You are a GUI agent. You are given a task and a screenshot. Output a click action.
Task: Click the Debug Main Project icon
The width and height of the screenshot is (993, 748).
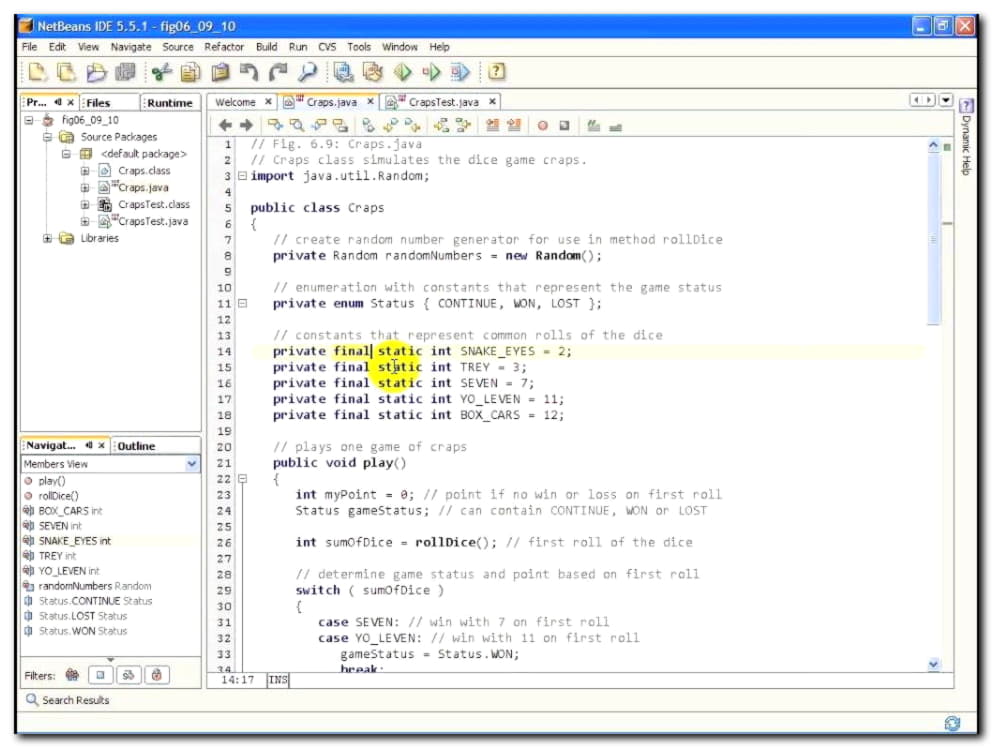coord(431,72)
